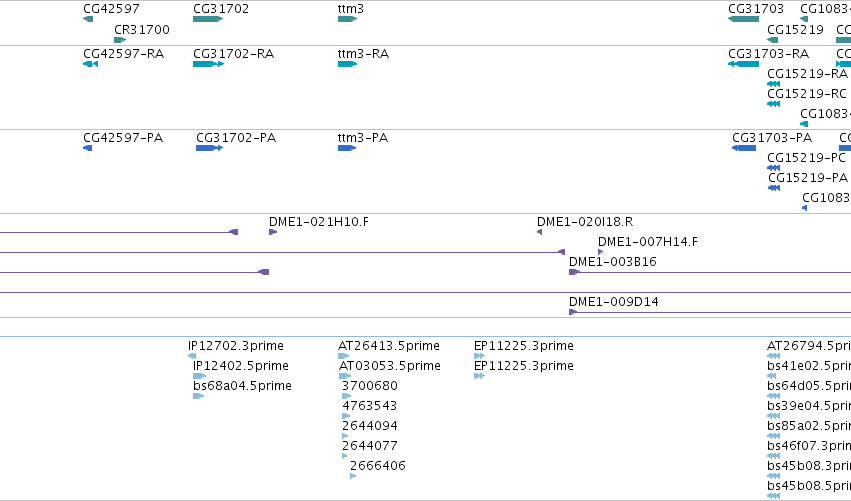Select the bs39e04.5prime EST label
This screenshot has width=851, height=501.
pyautogui.click(x=809, y=405)
